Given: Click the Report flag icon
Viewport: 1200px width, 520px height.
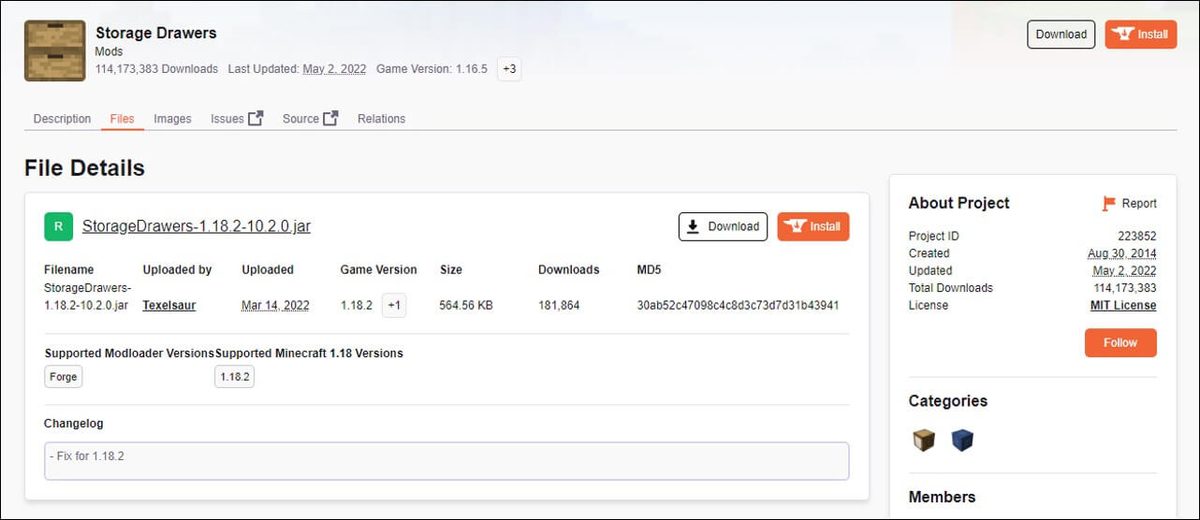Looking at the screenshot, I should pyautogui.click(x=1109, y=203).
